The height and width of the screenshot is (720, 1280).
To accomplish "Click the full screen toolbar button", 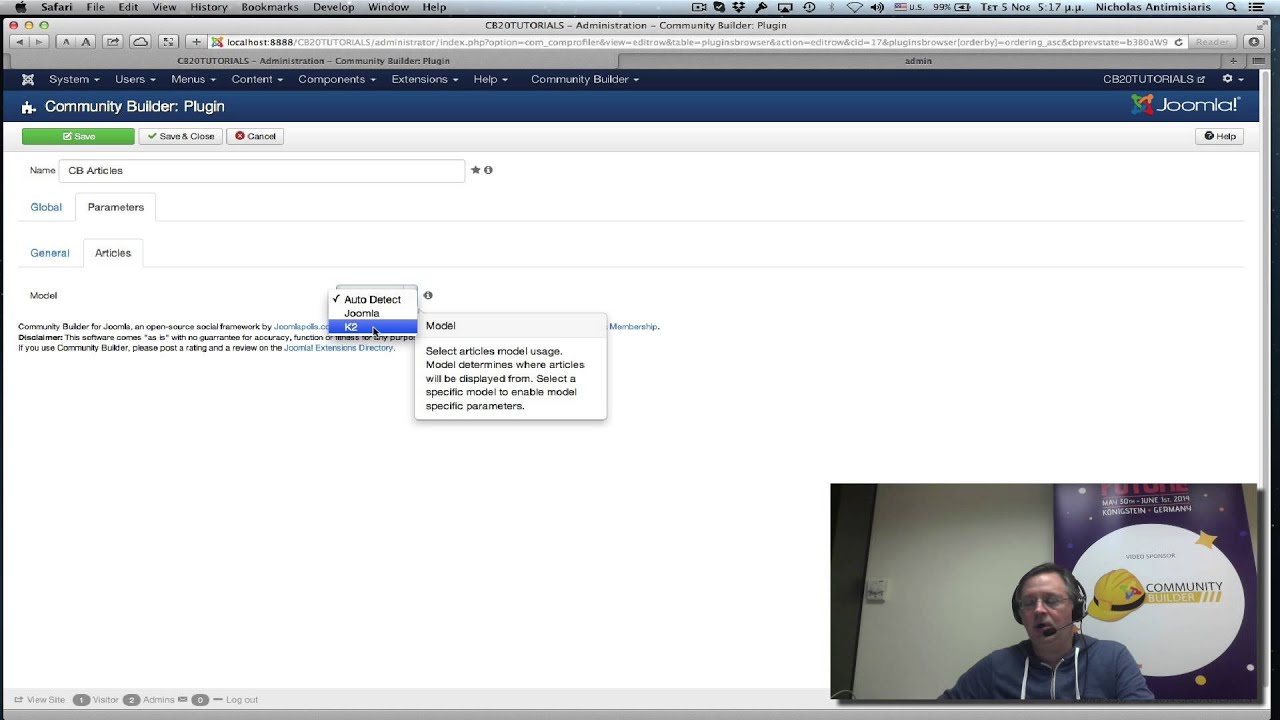I will [168, 42].
